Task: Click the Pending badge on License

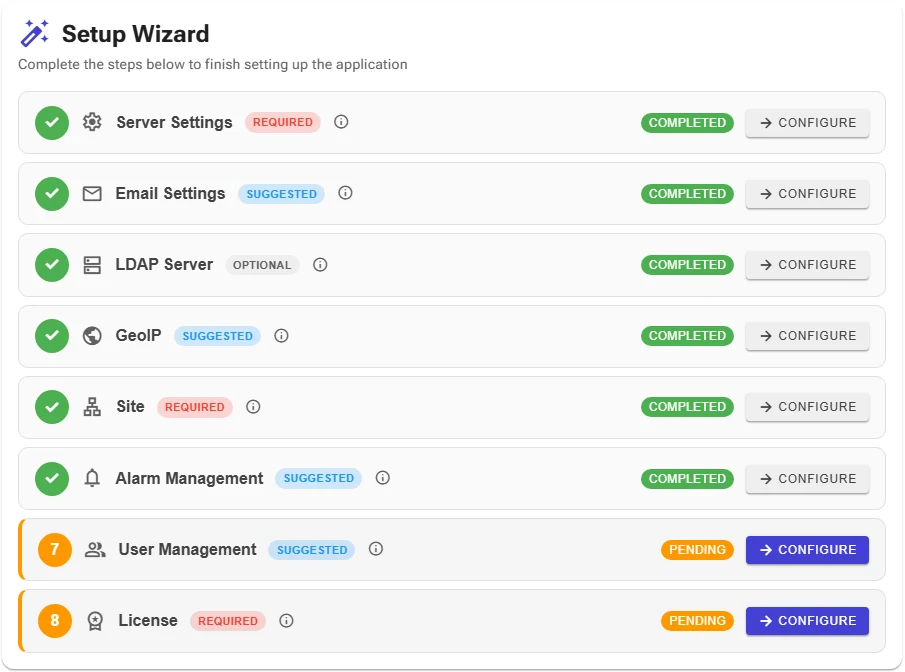Action: click(697, 621)
